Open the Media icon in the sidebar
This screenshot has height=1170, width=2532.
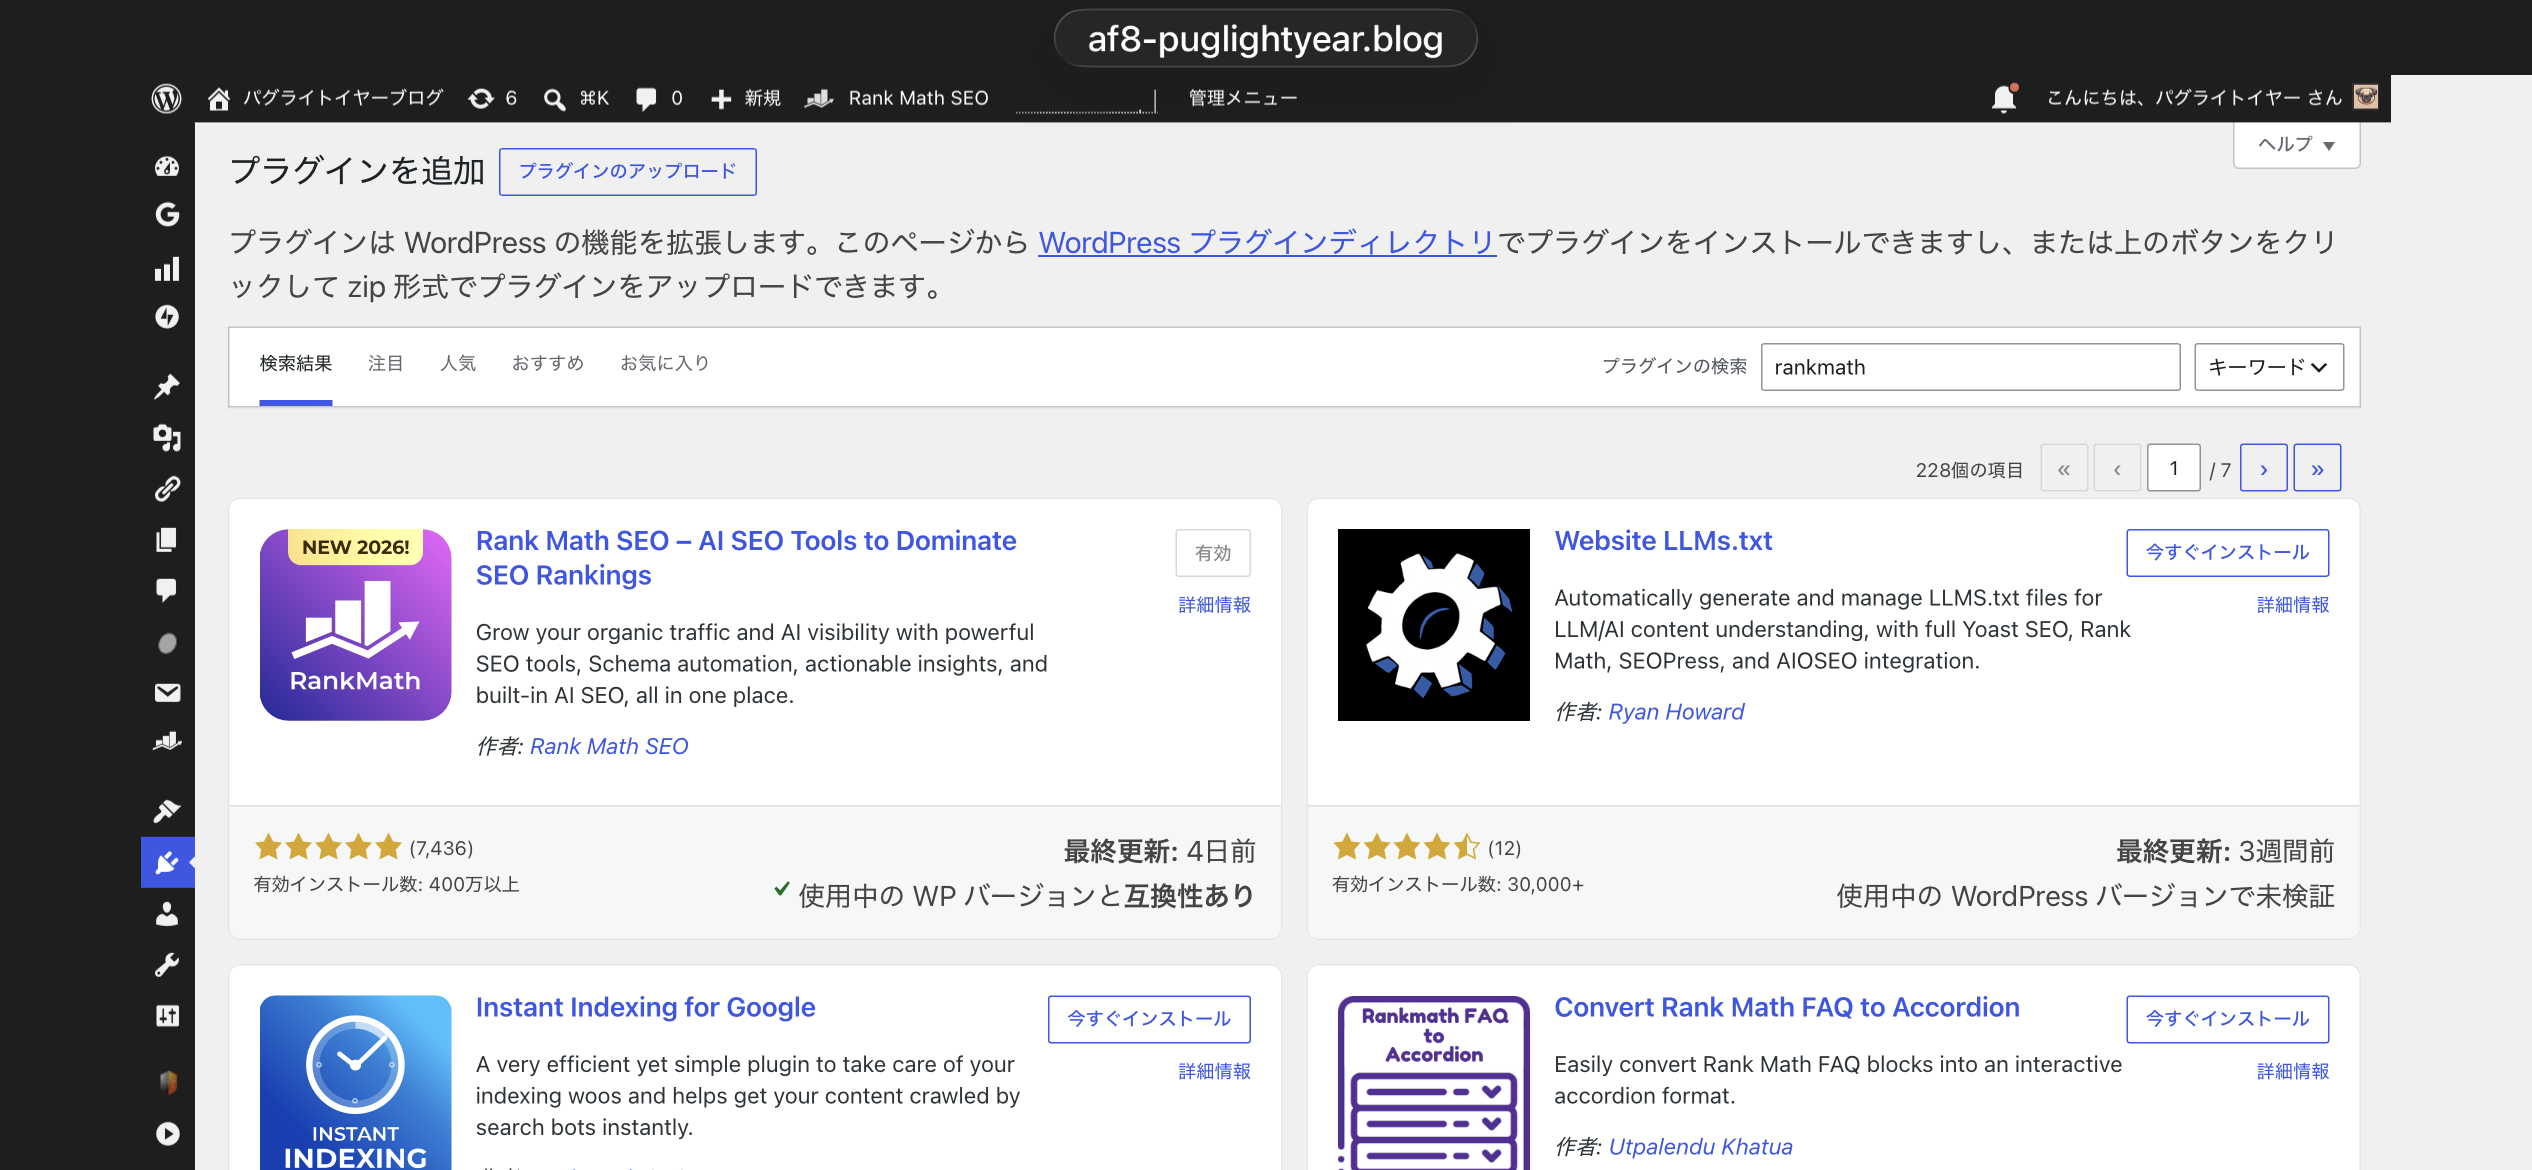click(x=167, y=437)
